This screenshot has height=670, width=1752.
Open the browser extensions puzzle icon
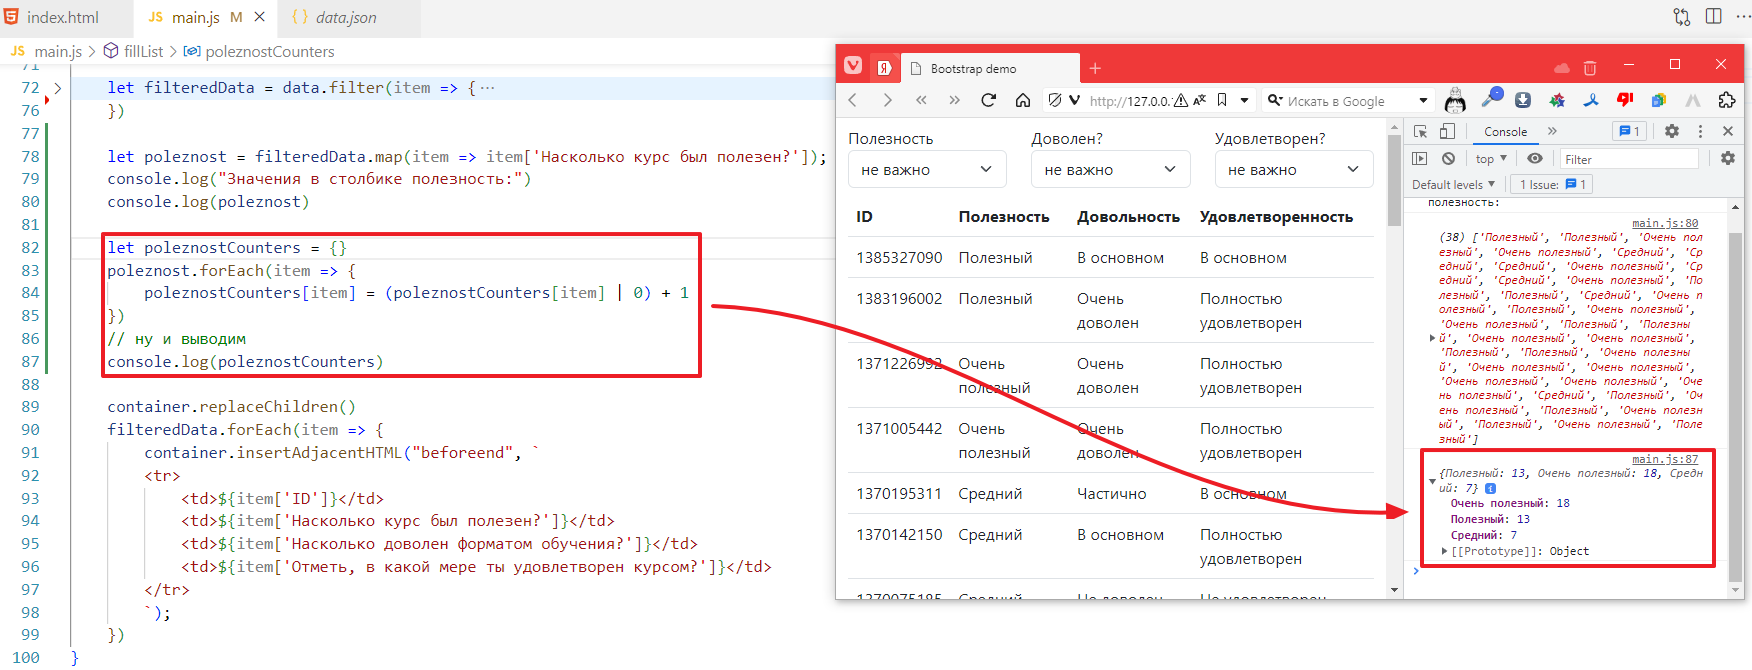click(1726, 100)
